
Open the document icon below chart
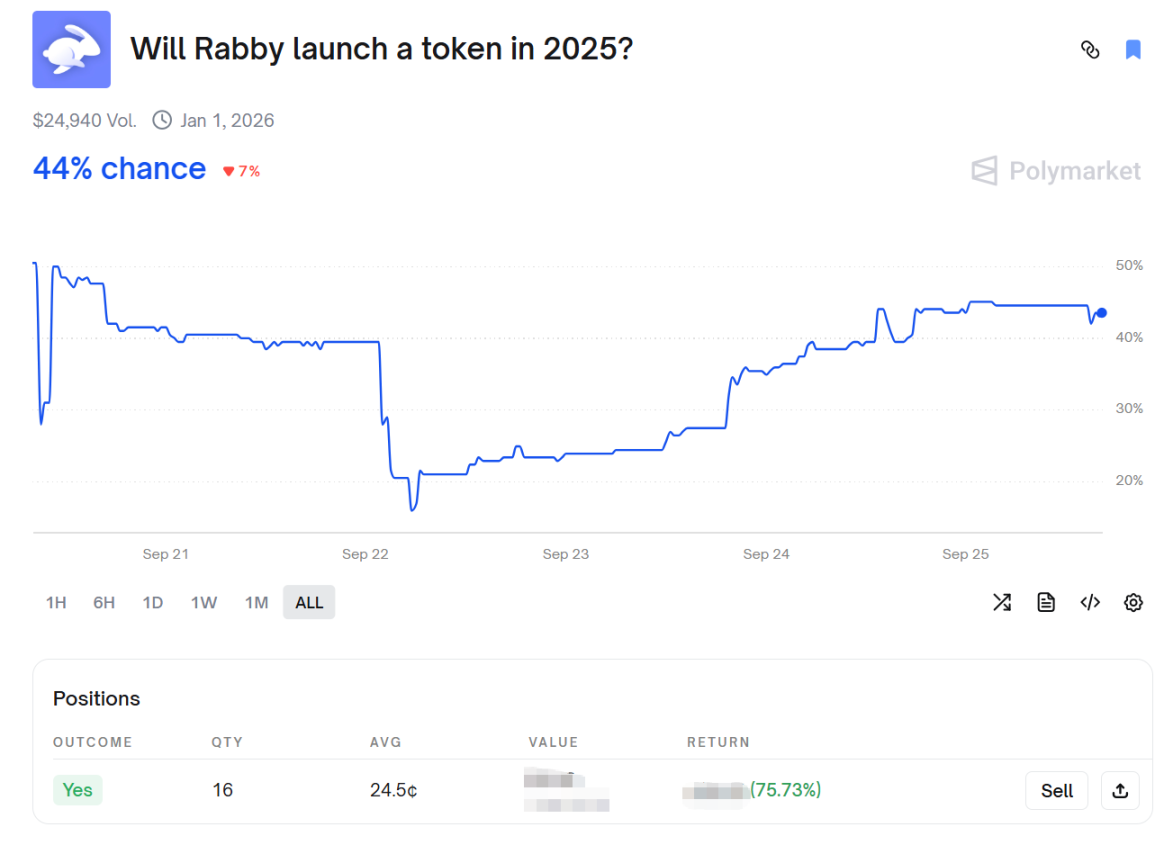tap(1046, 602)
